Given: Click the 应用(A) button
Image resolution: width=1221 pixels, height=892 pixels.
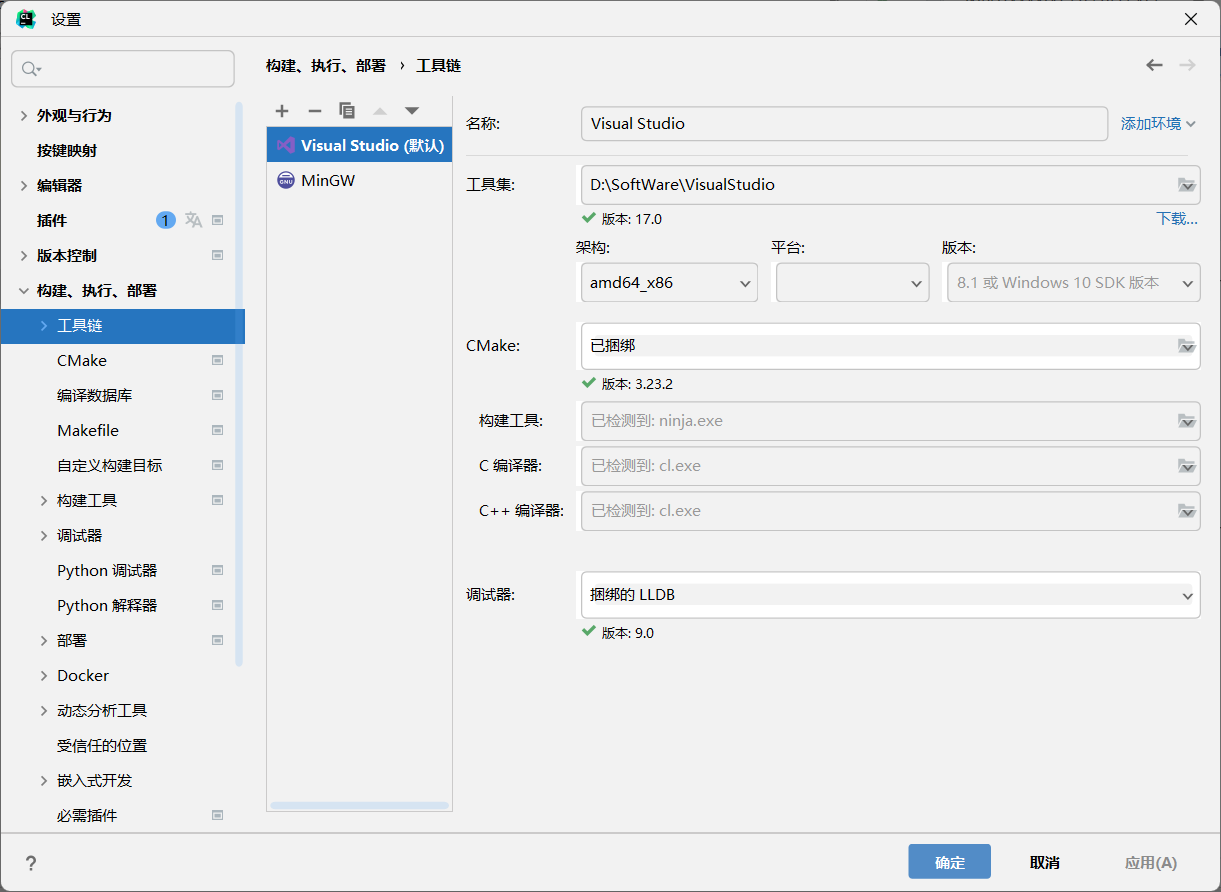Looking at the screenshot, I should point(1150,862).
